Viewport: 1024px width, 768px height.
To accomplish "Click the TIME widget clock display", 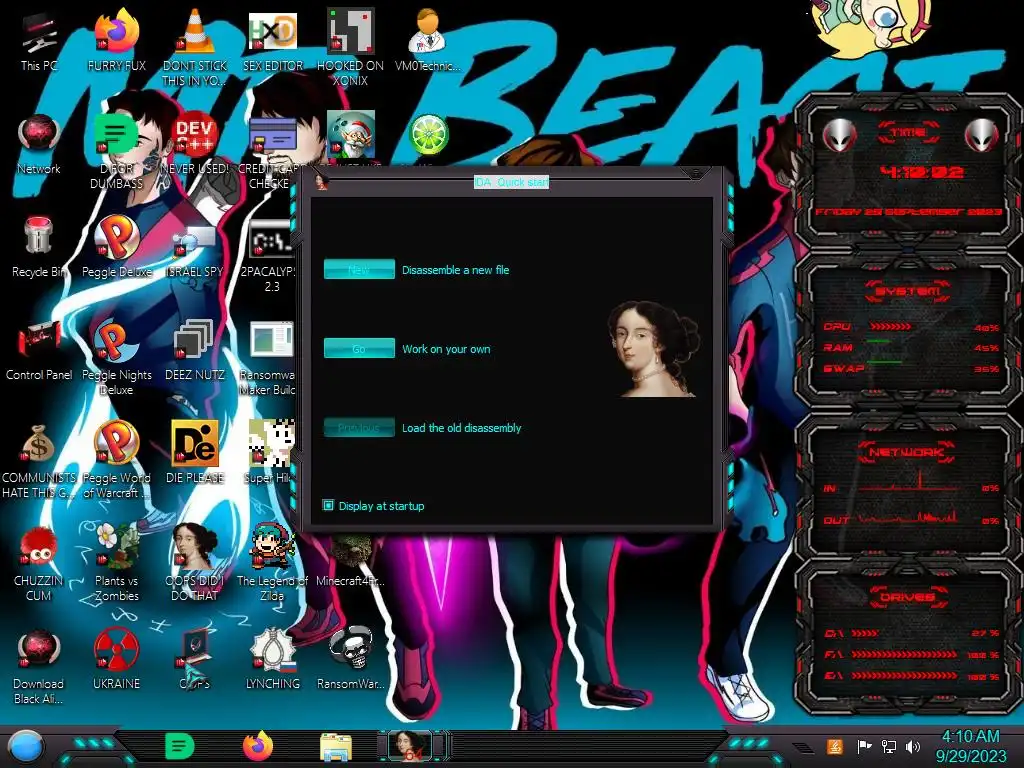I will 921,172.
